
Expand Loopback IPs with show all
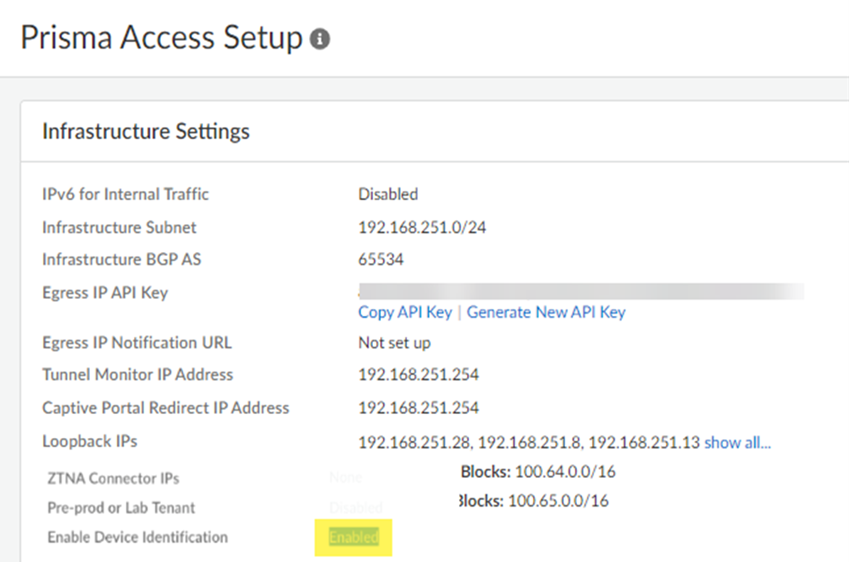point(737,442)
